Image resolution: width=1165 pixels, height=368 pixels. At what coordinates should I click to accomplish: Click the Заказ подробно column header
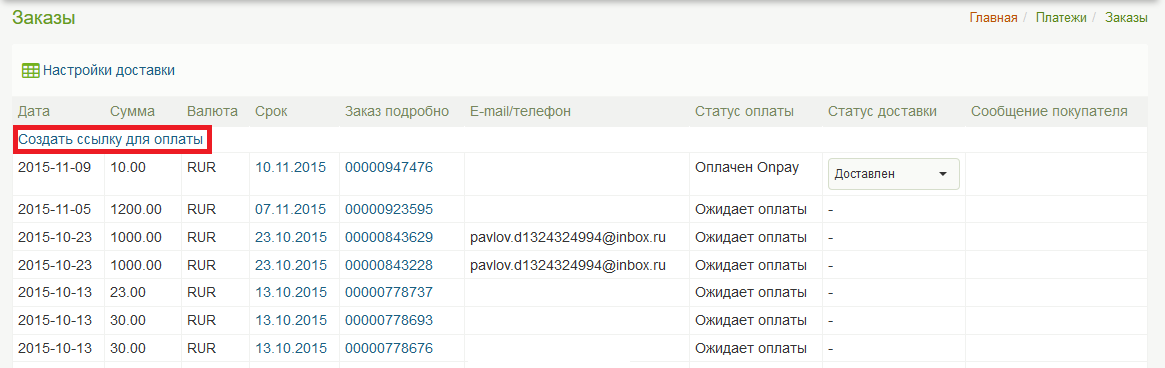(x=397, y=112)
